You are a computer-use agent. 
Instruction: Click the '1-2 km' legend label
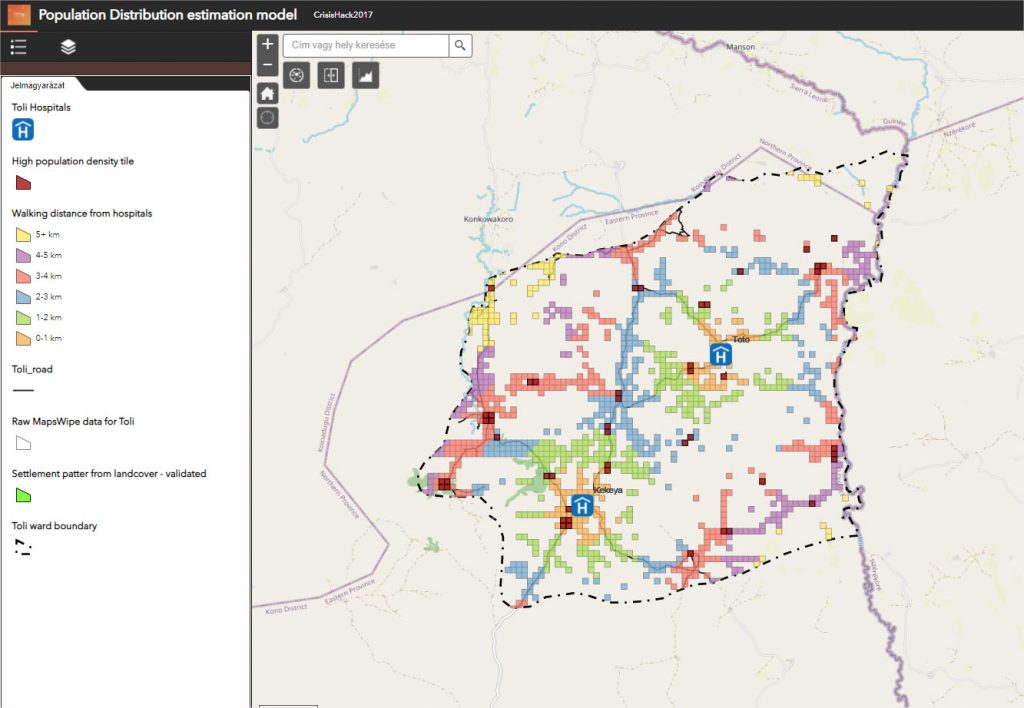tap(49, 318)
